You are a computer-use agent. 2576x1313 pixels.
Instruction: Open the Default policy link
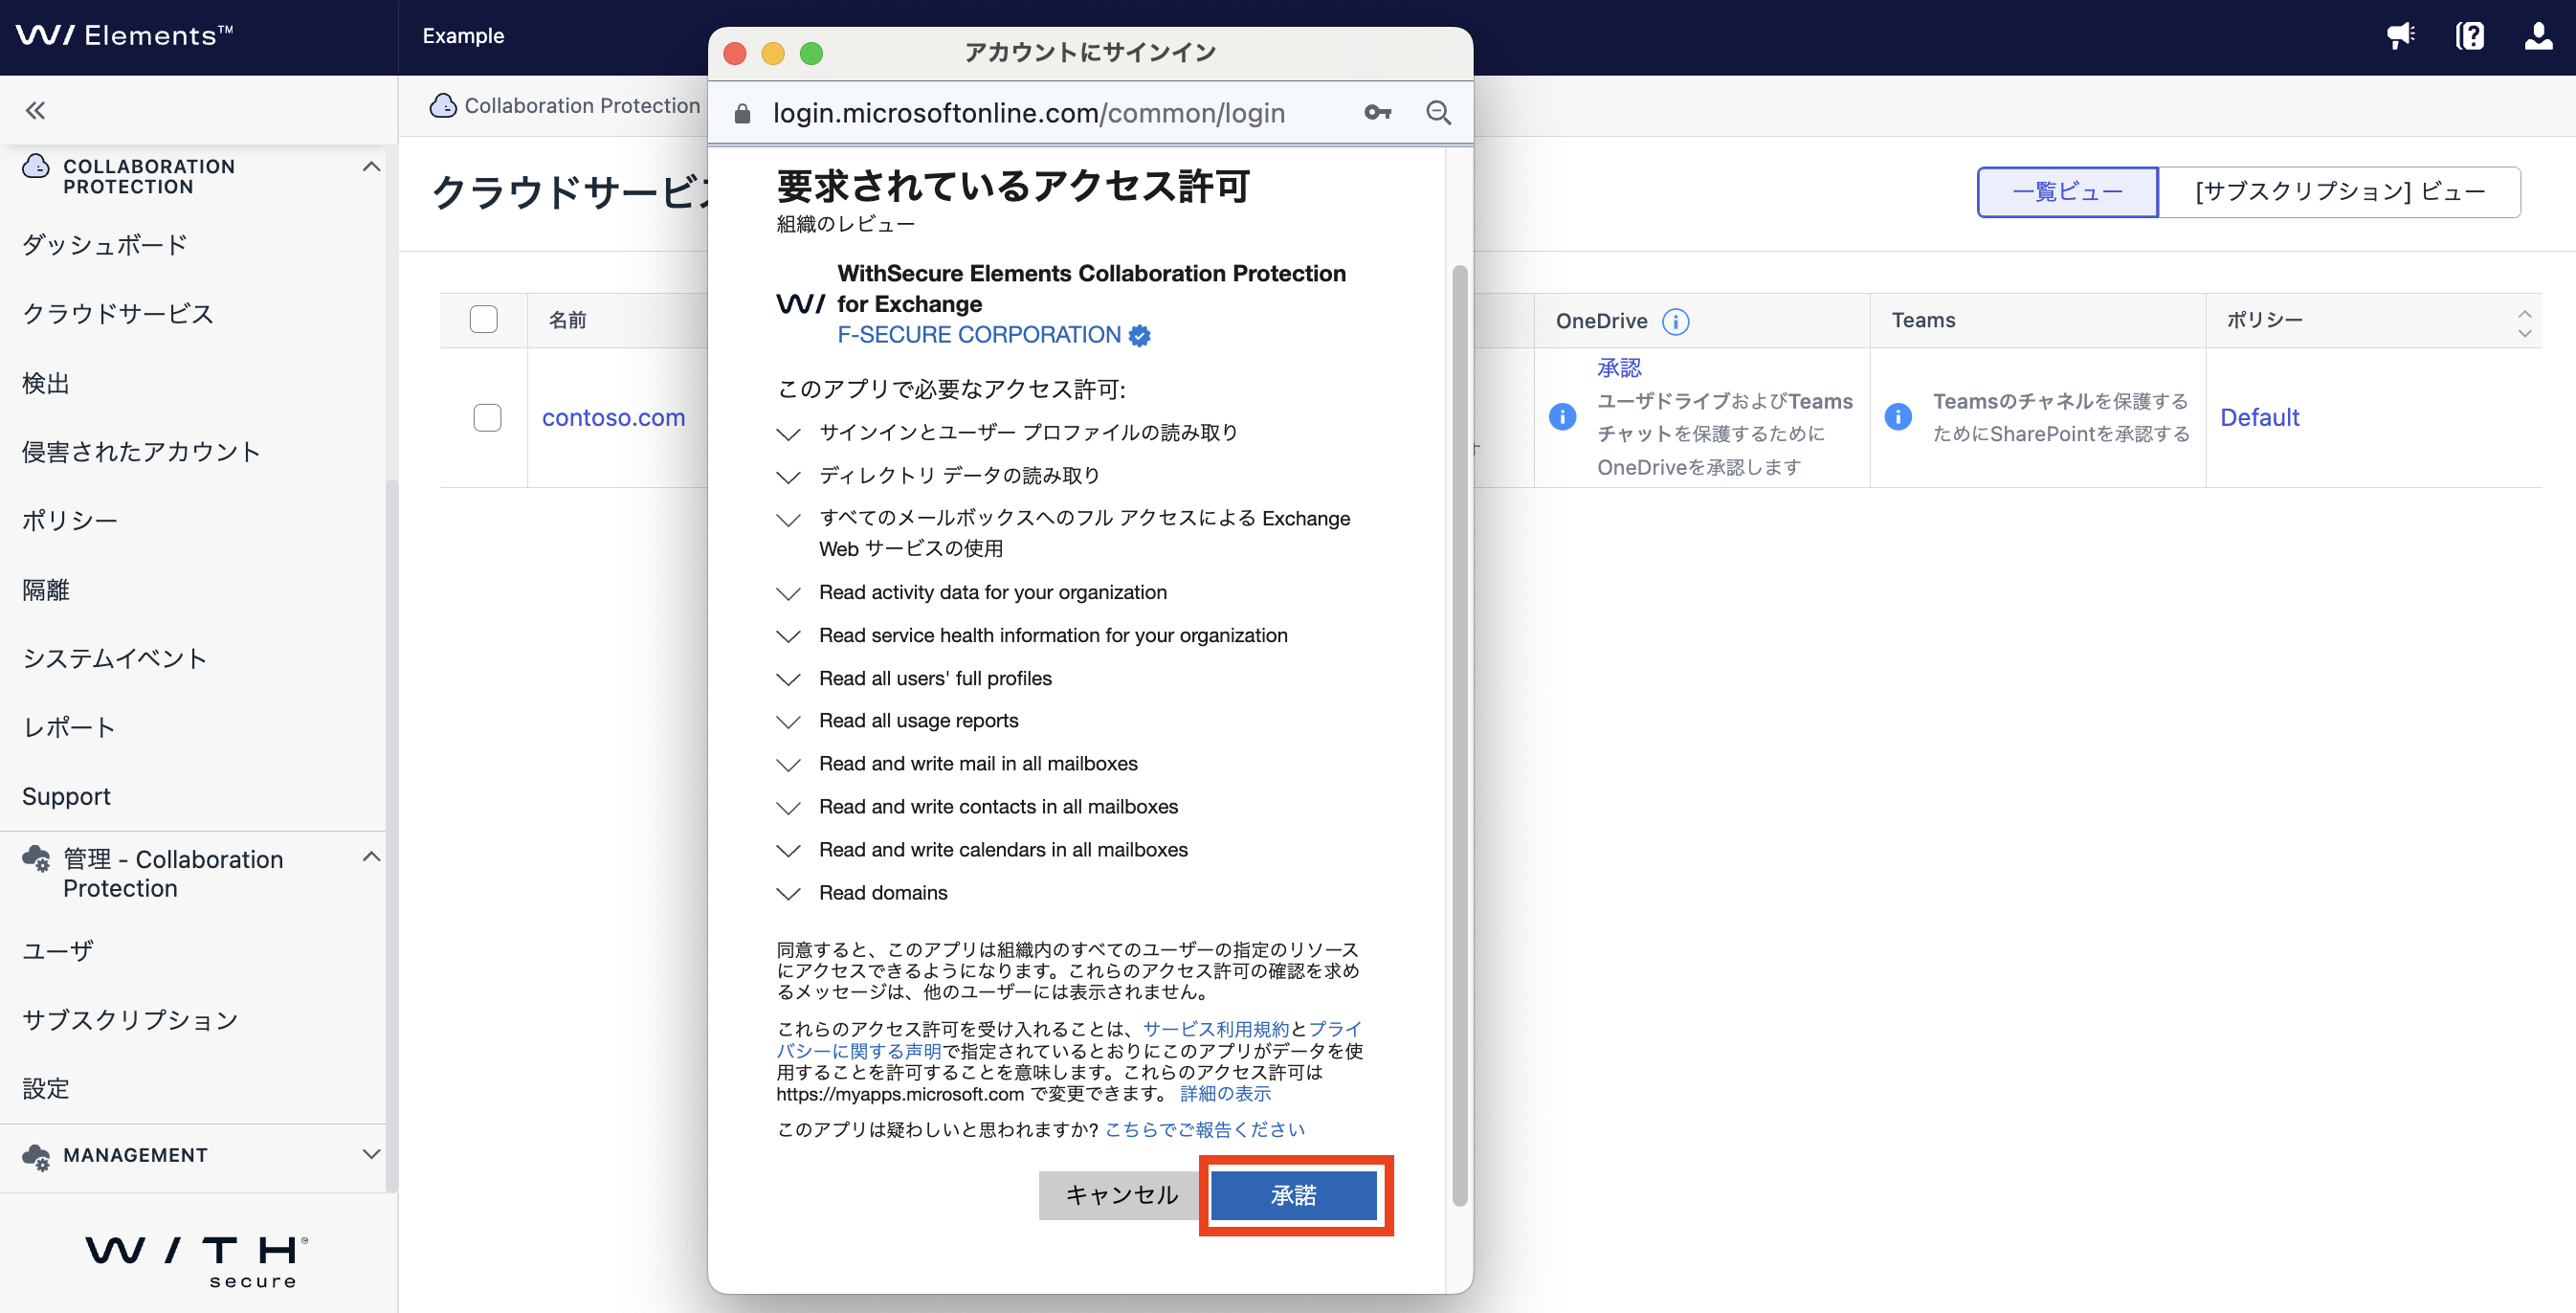click(2259, 417)
